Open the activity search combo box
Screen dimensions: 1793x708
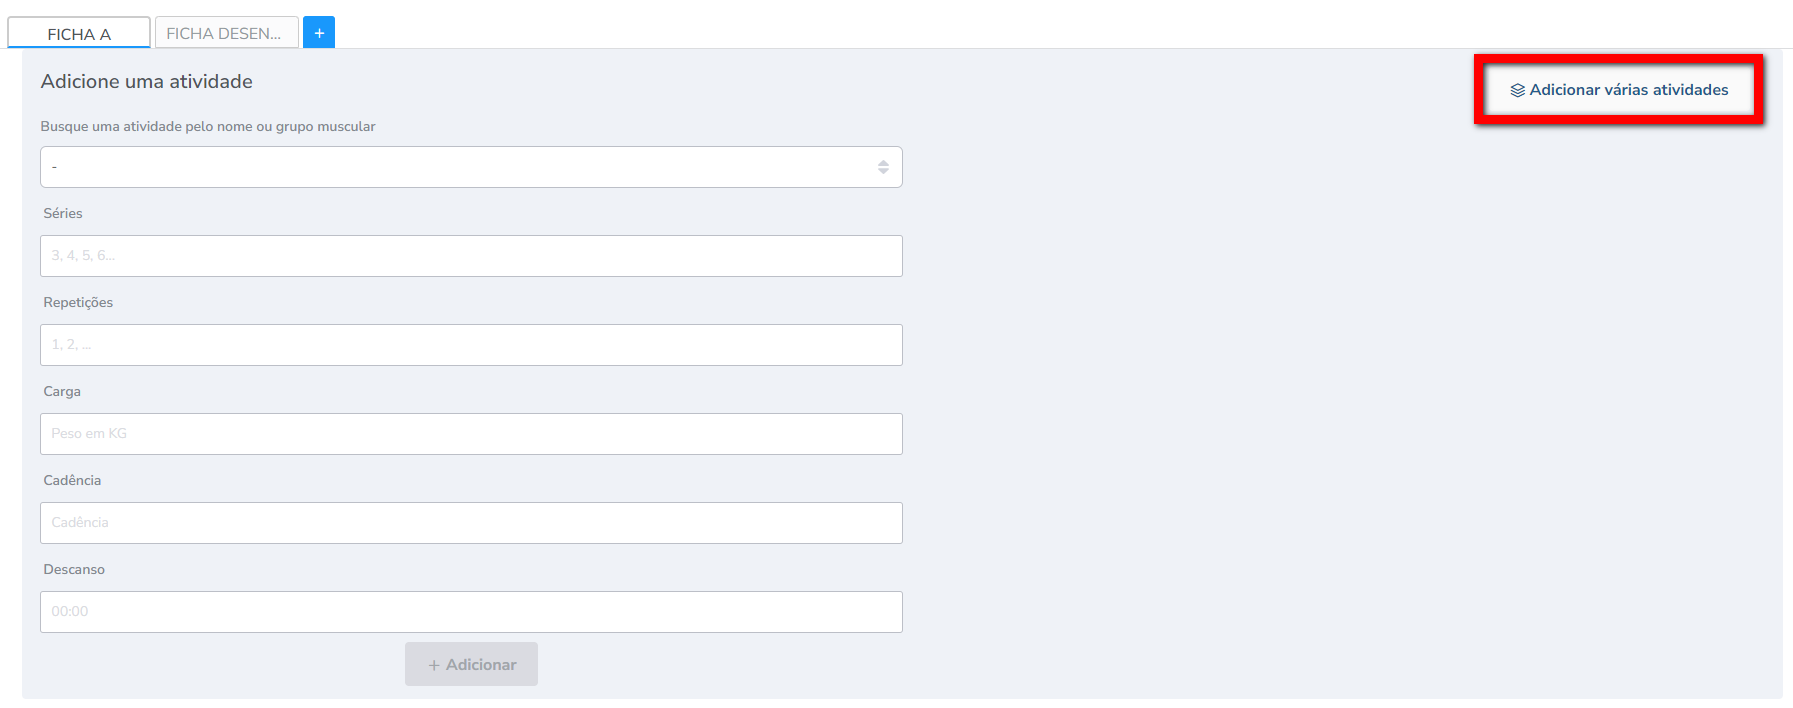point(460,167)
